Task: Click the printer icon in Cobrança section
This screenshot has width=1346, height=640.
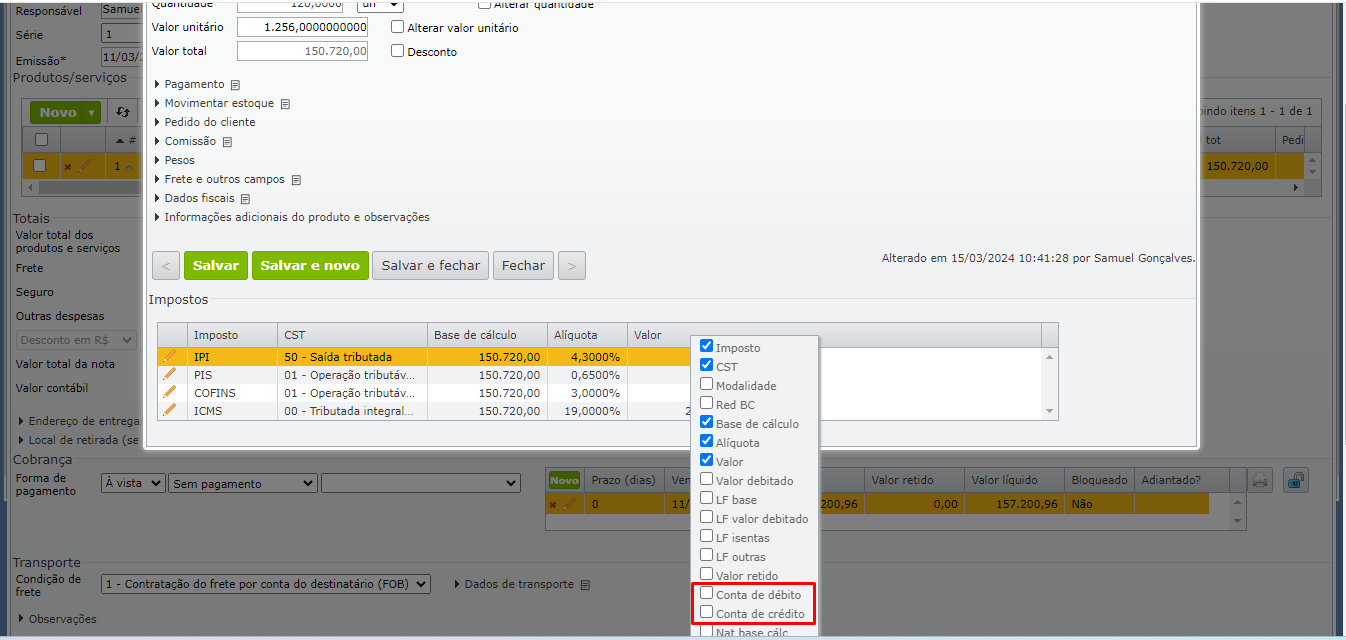Action: 1260,481
